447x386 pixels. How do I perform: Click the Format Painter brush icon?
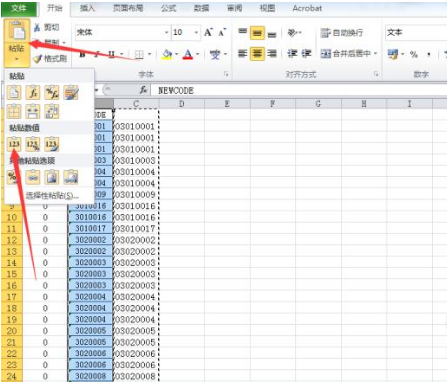click(x=38, y=59)
